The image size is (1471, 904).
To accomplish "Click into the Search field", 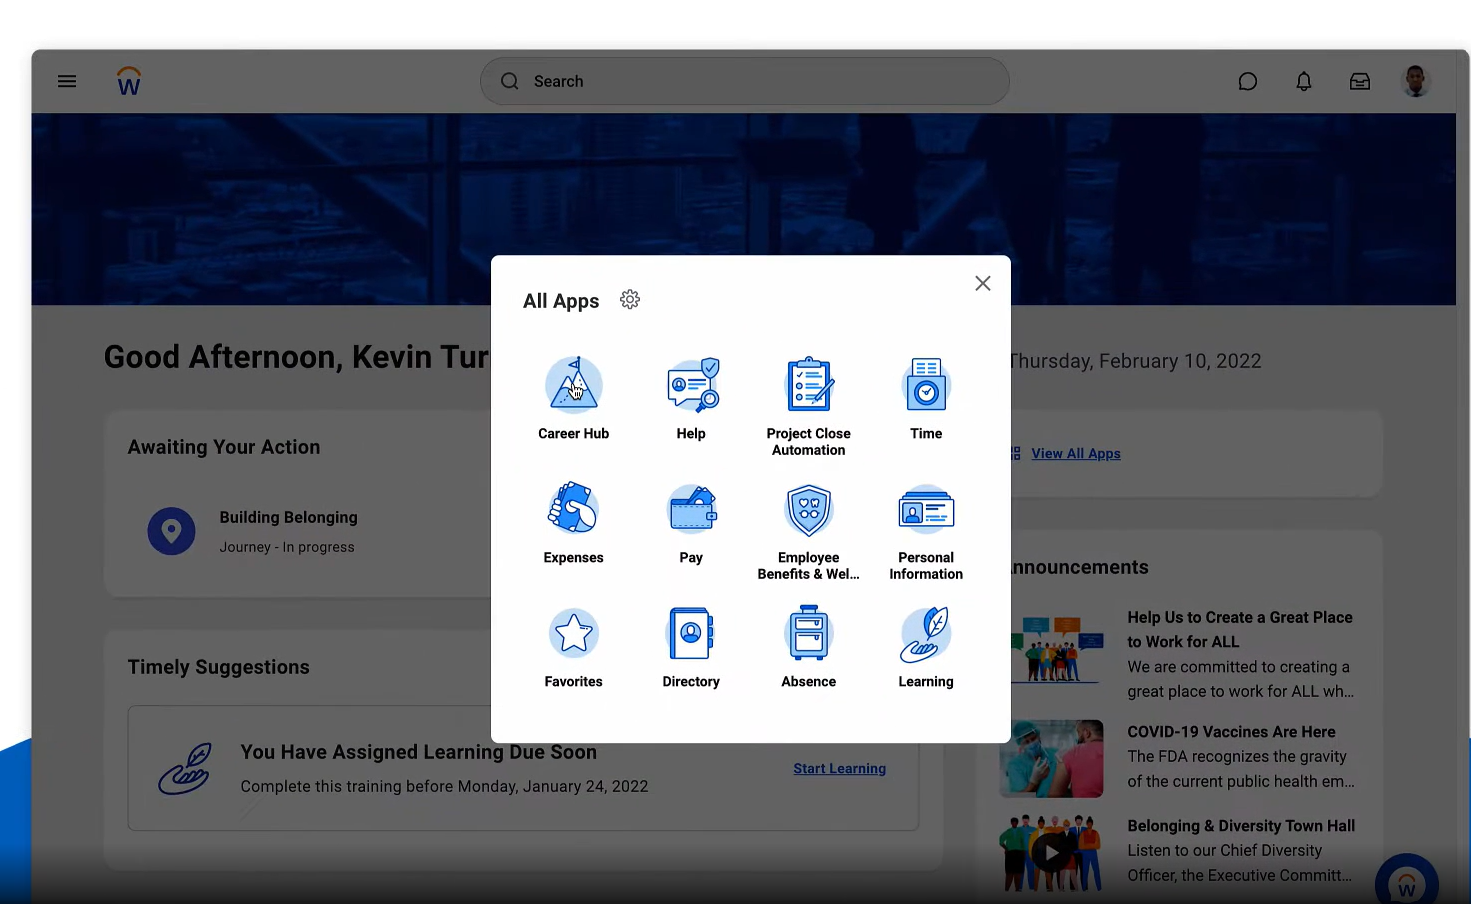I will tap(760, 82).
